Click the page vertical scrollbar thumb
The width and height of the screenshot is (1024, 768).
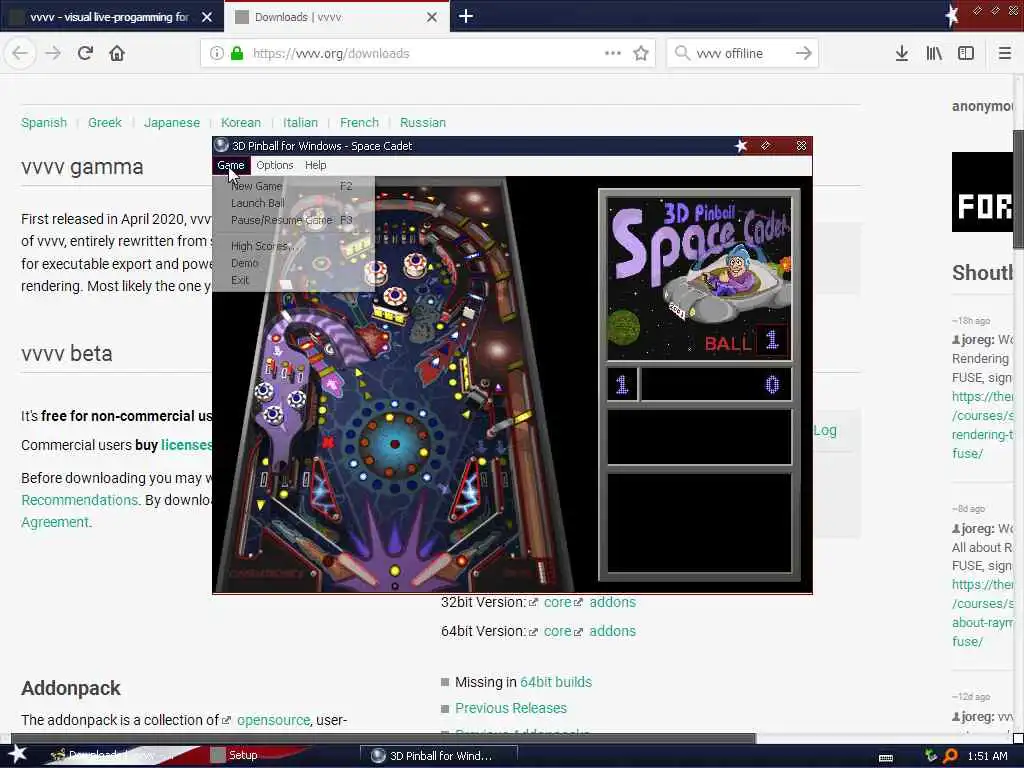coord(1018,189)
